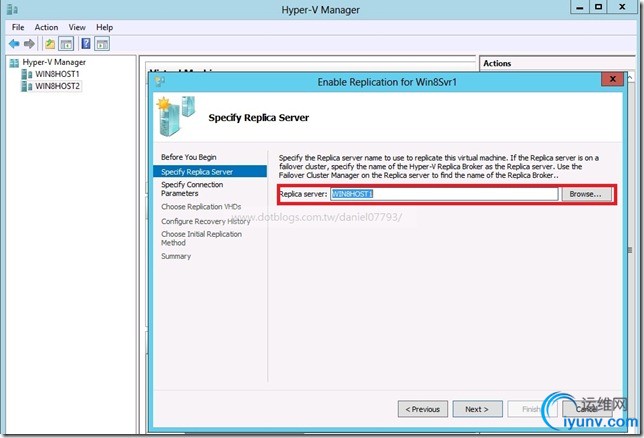Minimize the Hyper-V Manager window
644x438 pixels.
(580, 7)
